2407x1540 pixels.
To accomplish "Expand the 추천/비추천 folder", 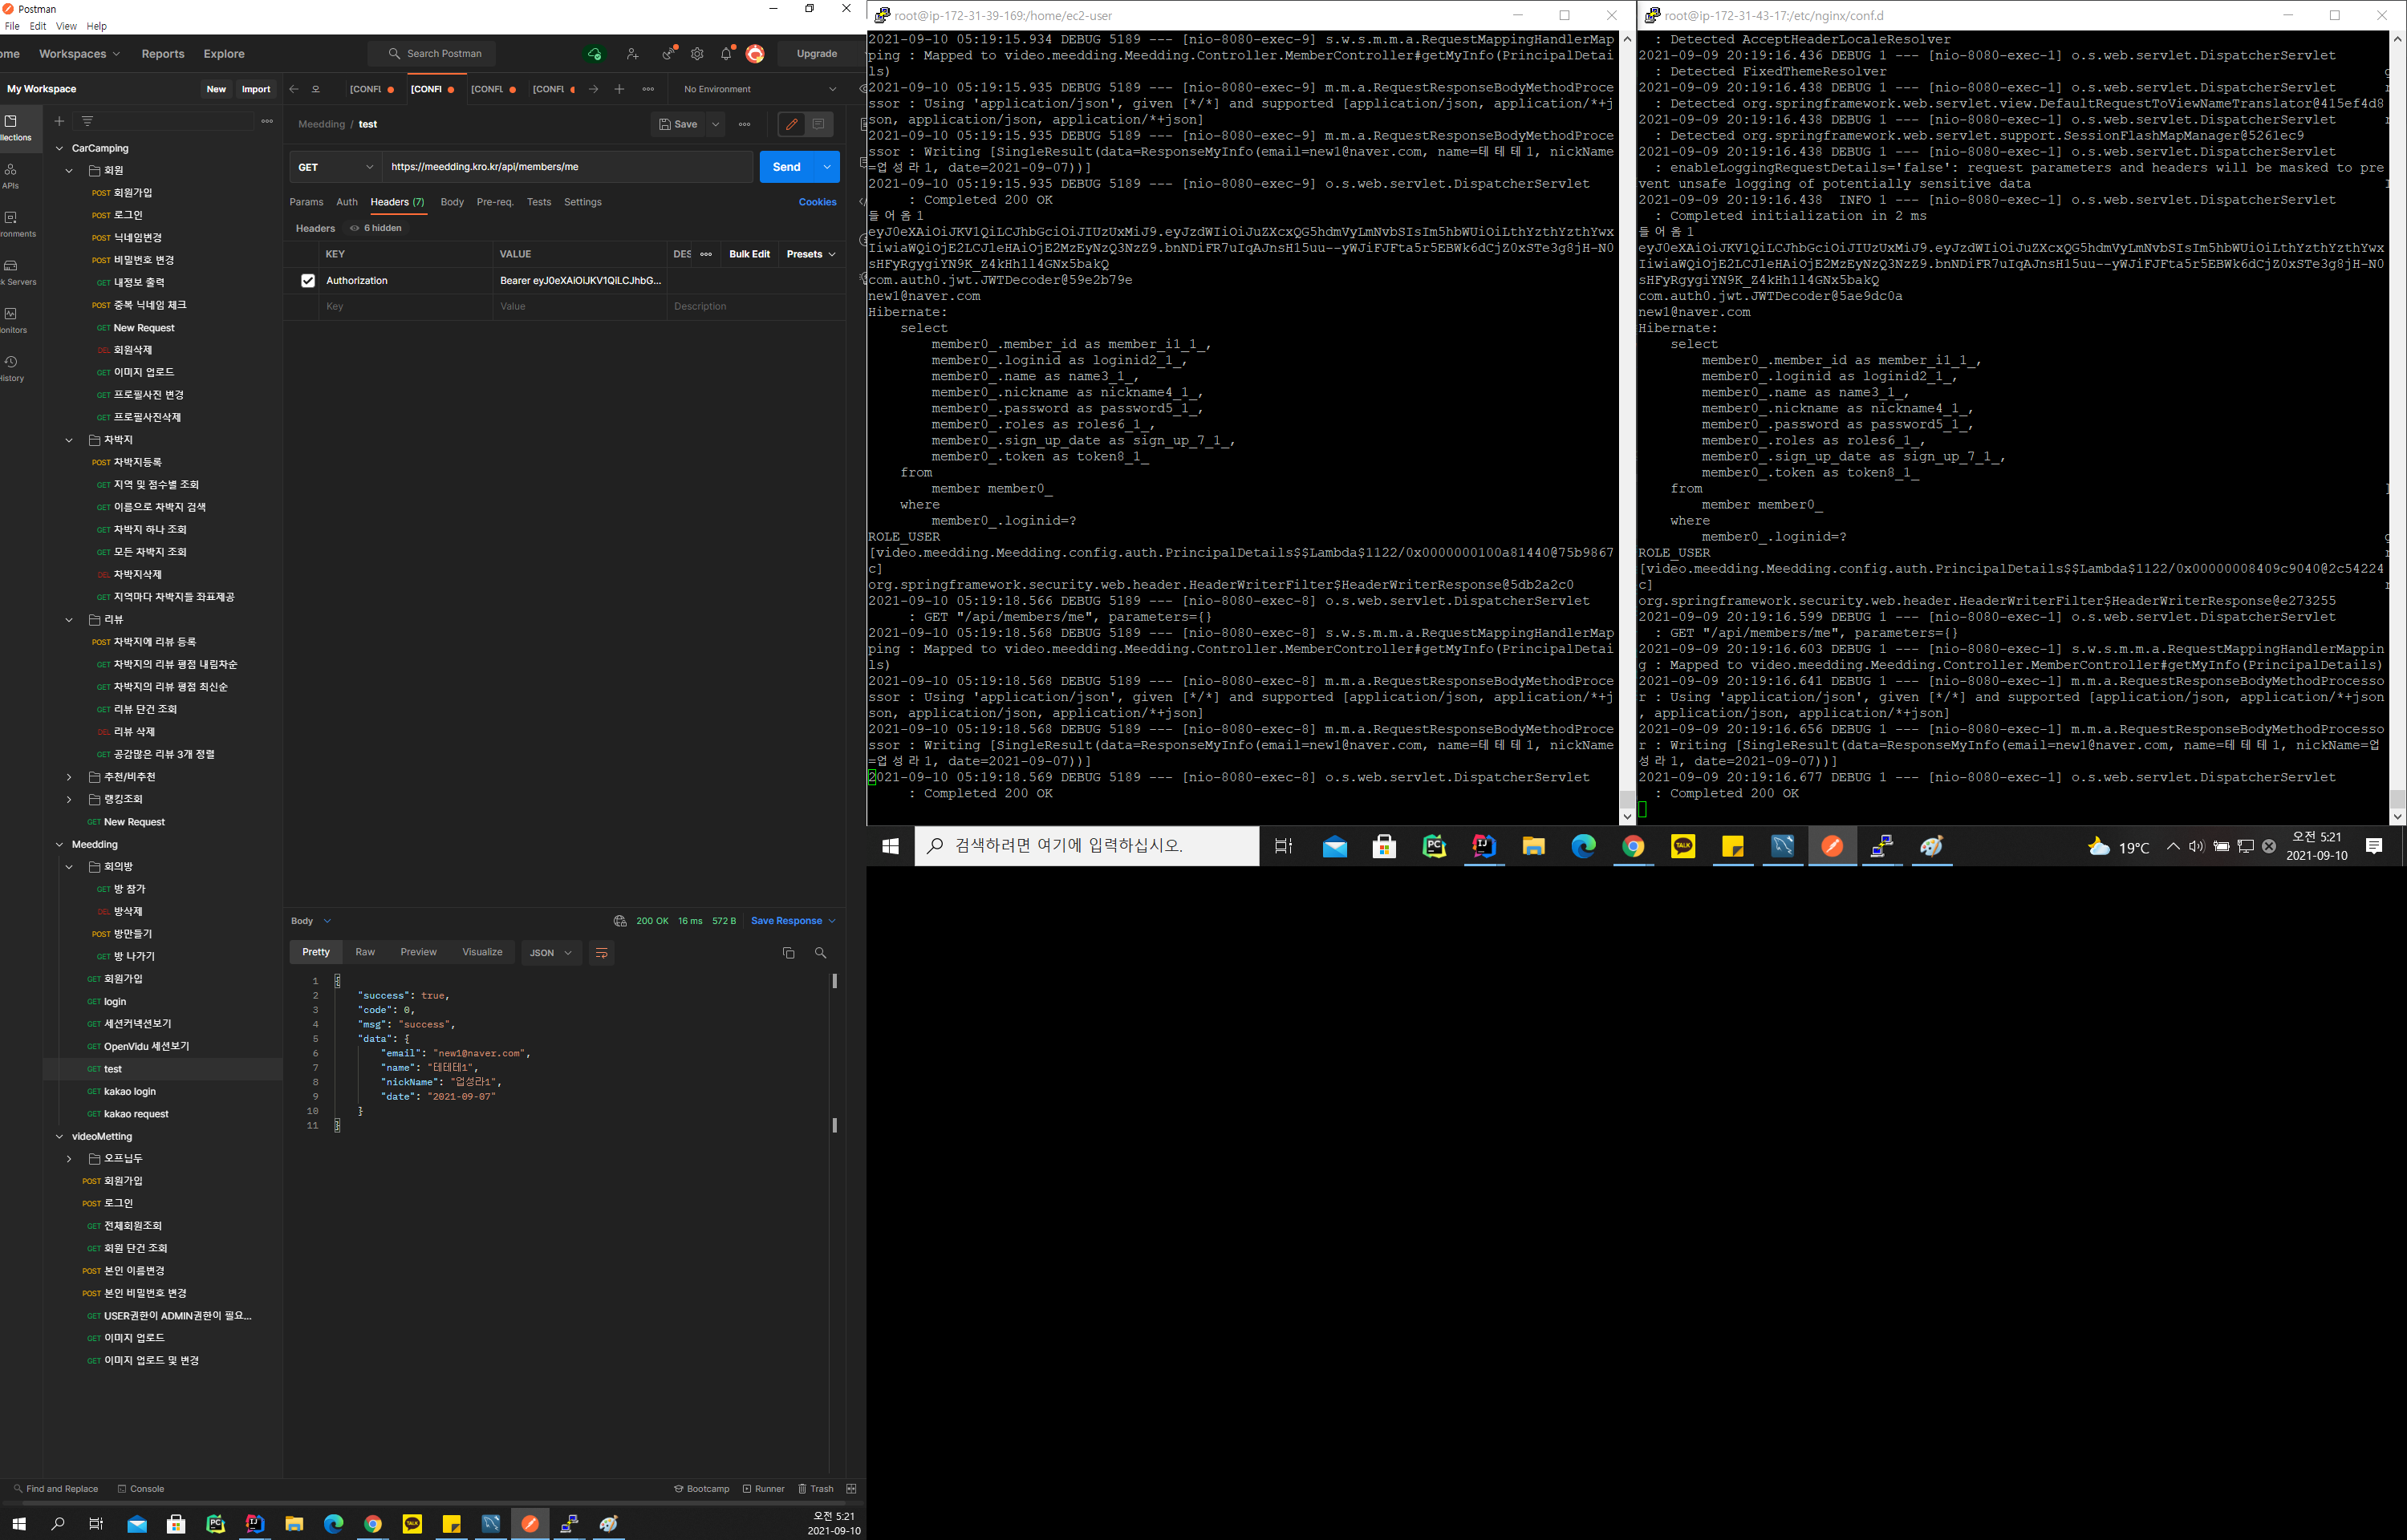I will click(x=69, y=777).
